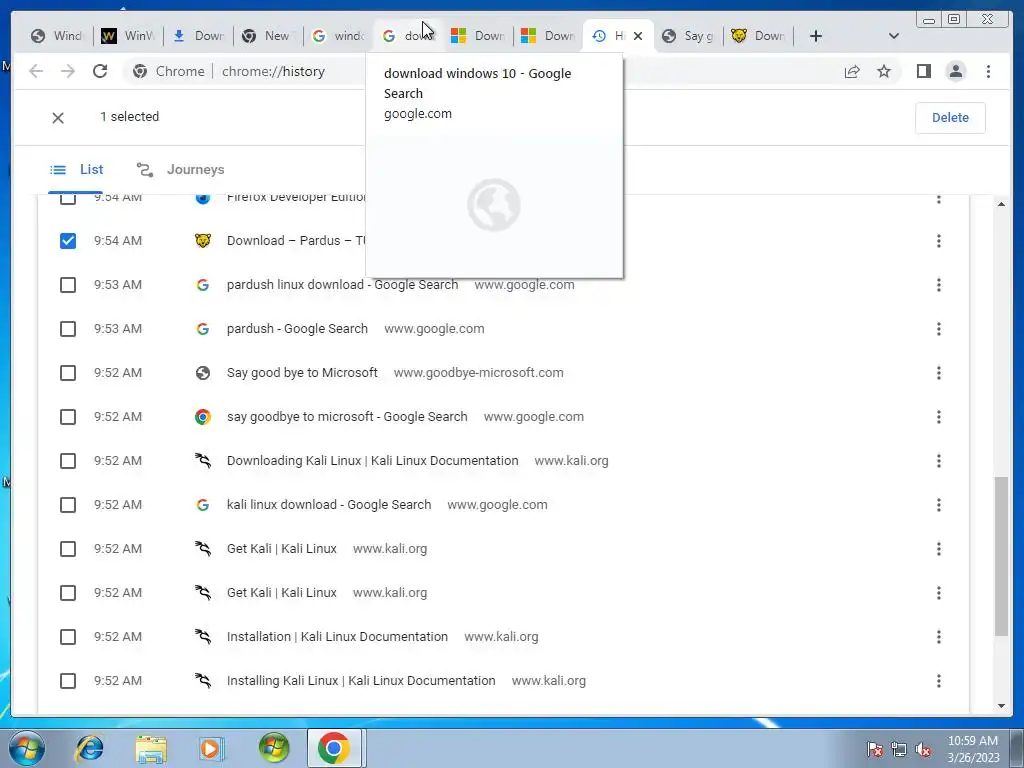Open more actions for Installation Kali Linux Documentation
This screenshot has height=768, width=1024.
938,637
